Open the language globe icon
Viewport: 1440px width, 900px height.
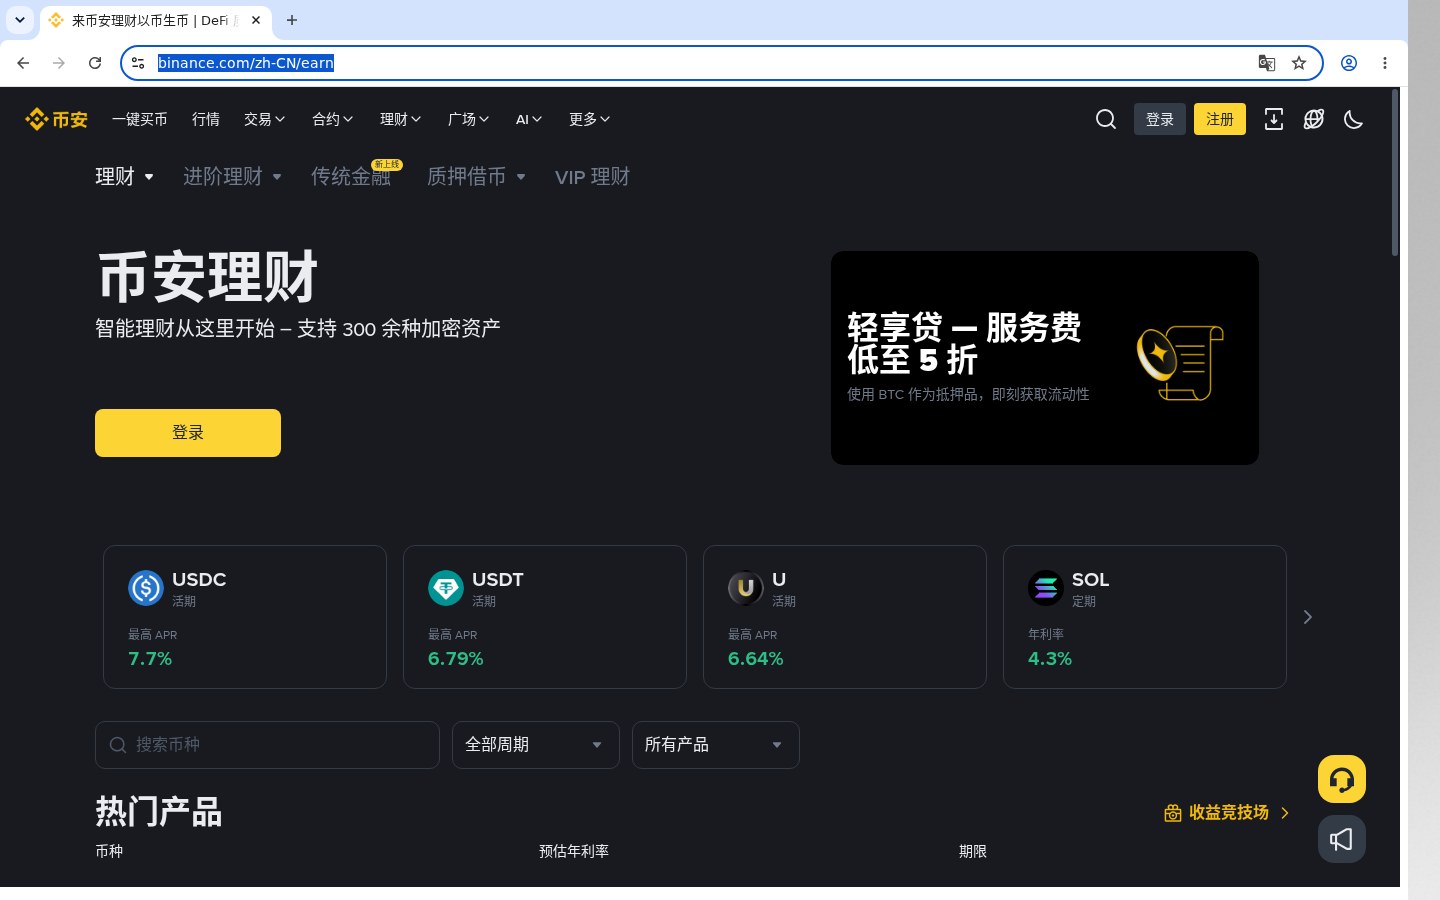1314,119
